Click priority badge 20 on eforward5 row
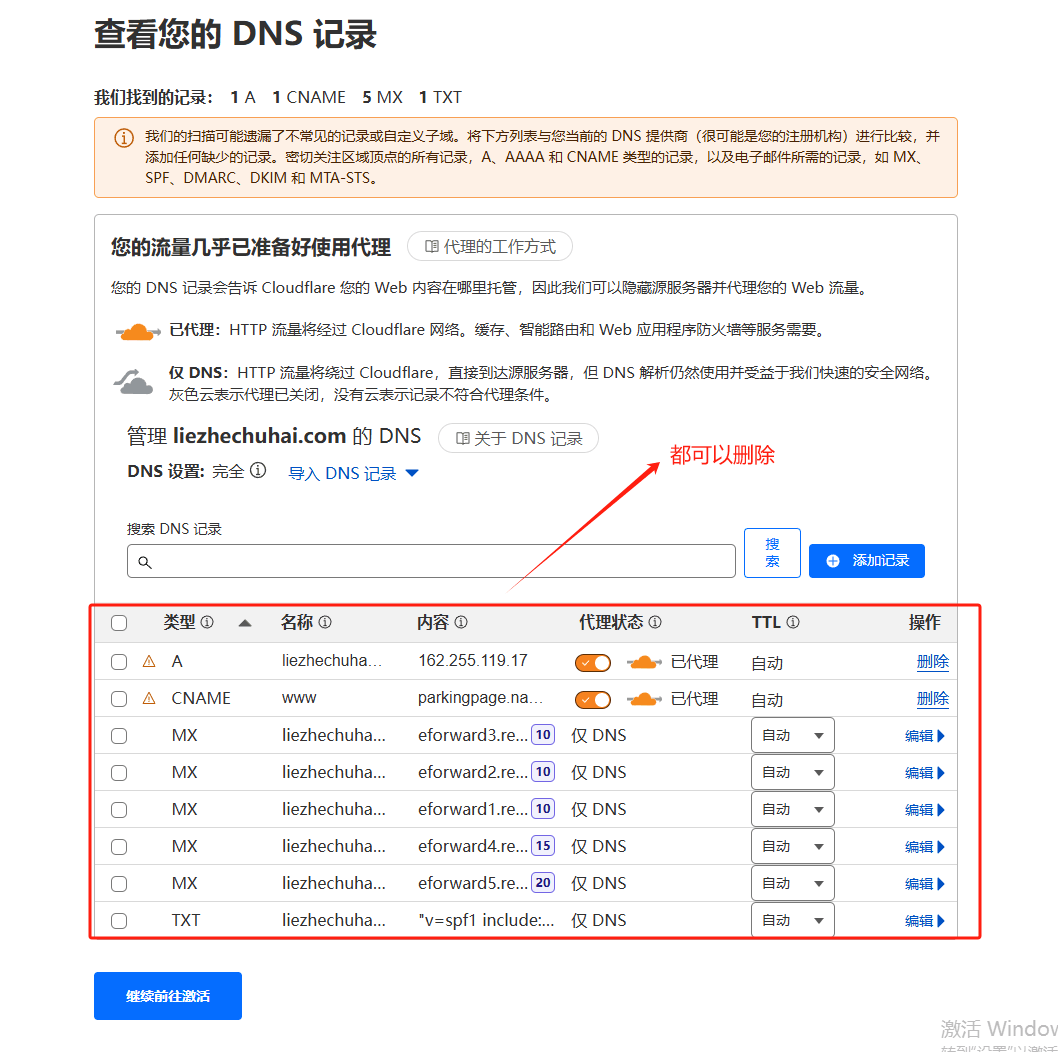 (x=543, y=883)
